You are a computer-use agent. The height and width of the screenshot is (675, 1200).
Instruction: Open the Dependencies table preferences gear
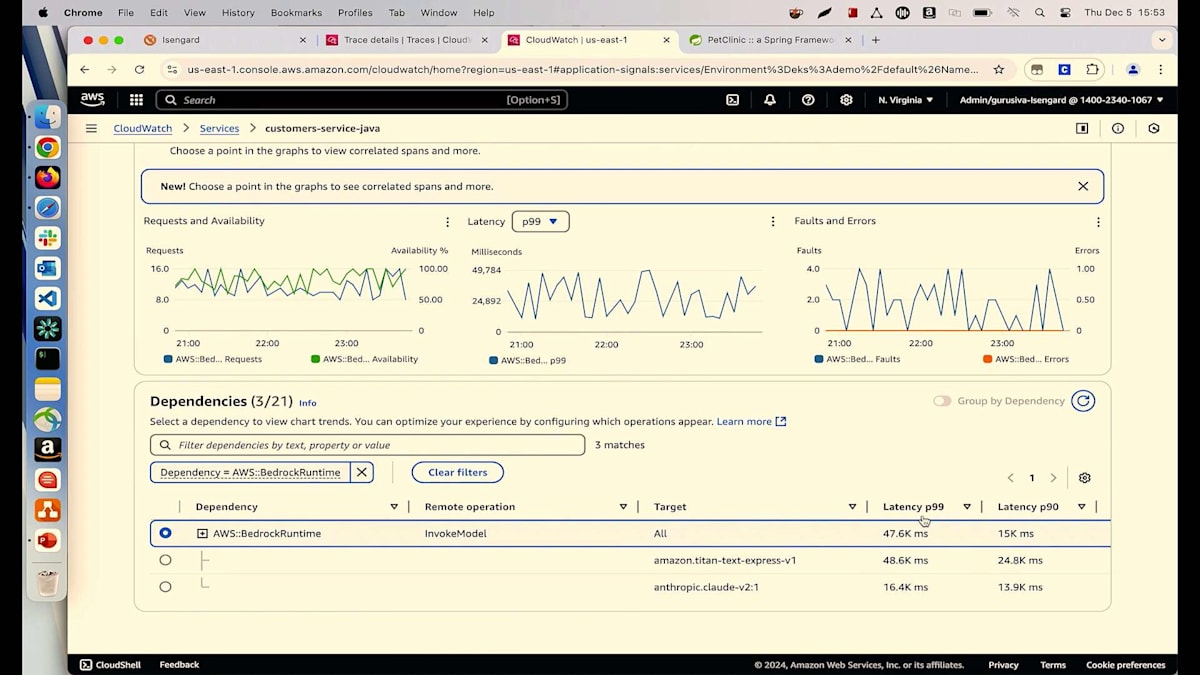click(1085, 478)
